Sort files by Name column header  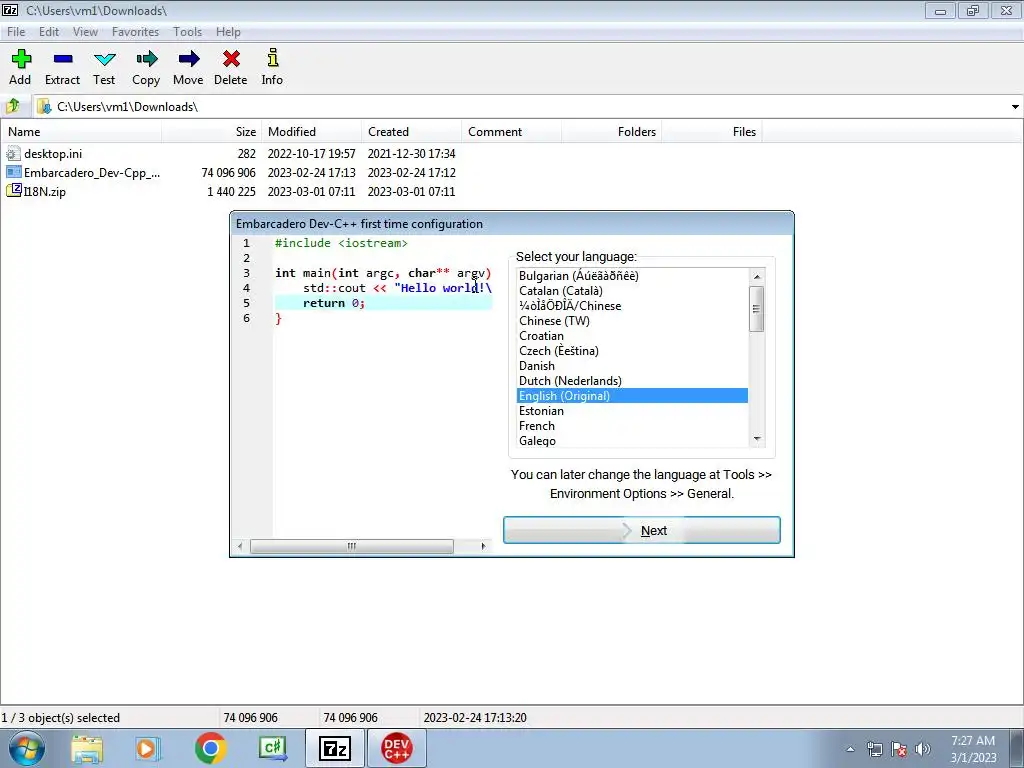(x=81, y=131)
